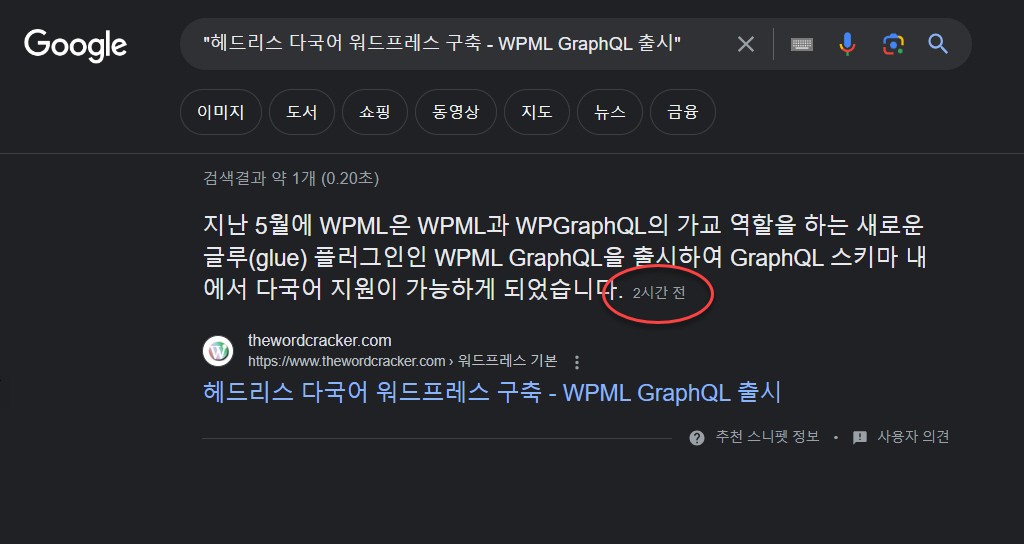
Task: Click the result URL breadcrumb 워드프레스 기본
Action: (507, 361)
